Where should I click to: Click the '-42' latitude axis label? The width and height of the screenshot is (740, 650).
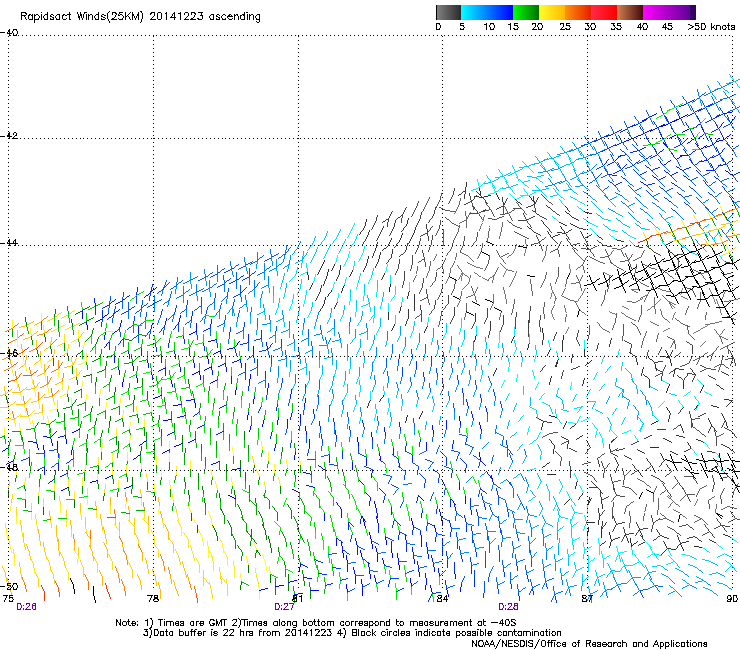pos(9,135)
